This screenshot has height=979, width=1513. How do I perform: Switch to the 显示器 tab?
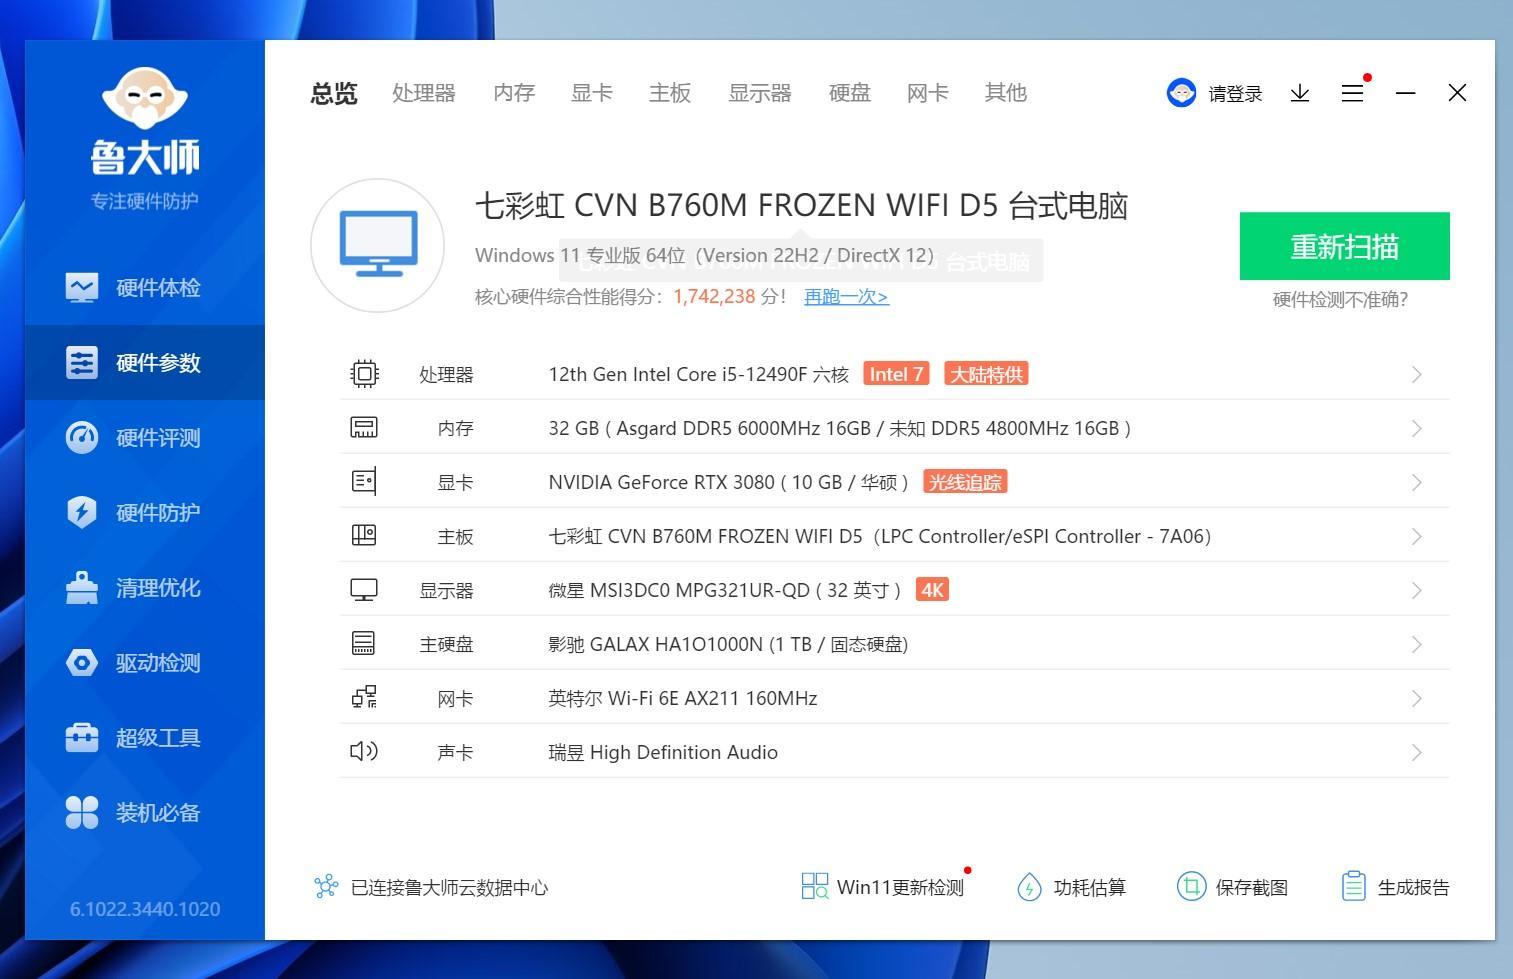pyautogui.click(x=760, y=93)
